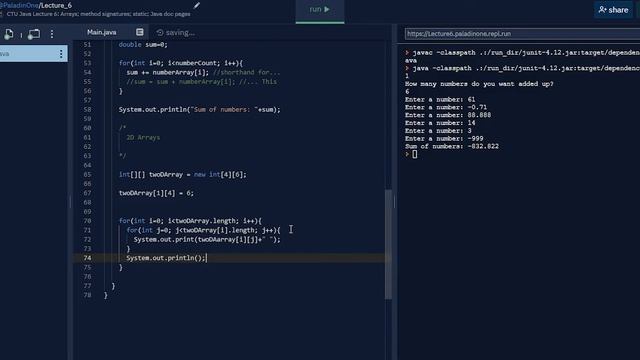Click the 'Sum of numbers: -832.822' output
Image resolution: width=640 pixels, height=360 pixels.
[452, 146]
